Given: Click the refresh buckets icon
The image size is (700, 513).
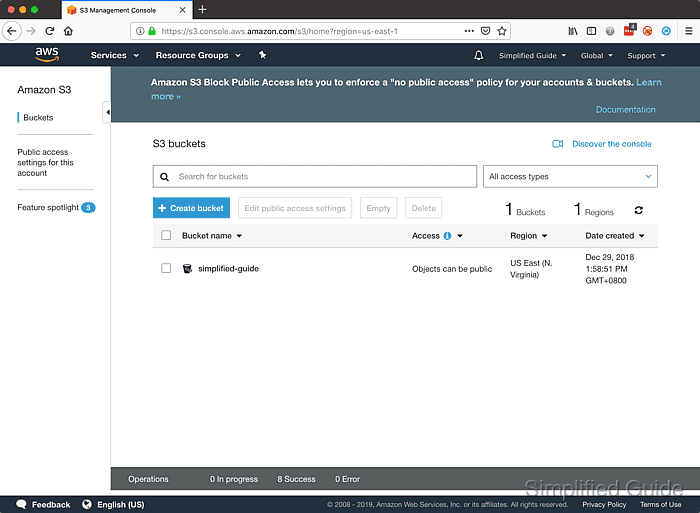Looking at the screenshot, I should [639, 210].
